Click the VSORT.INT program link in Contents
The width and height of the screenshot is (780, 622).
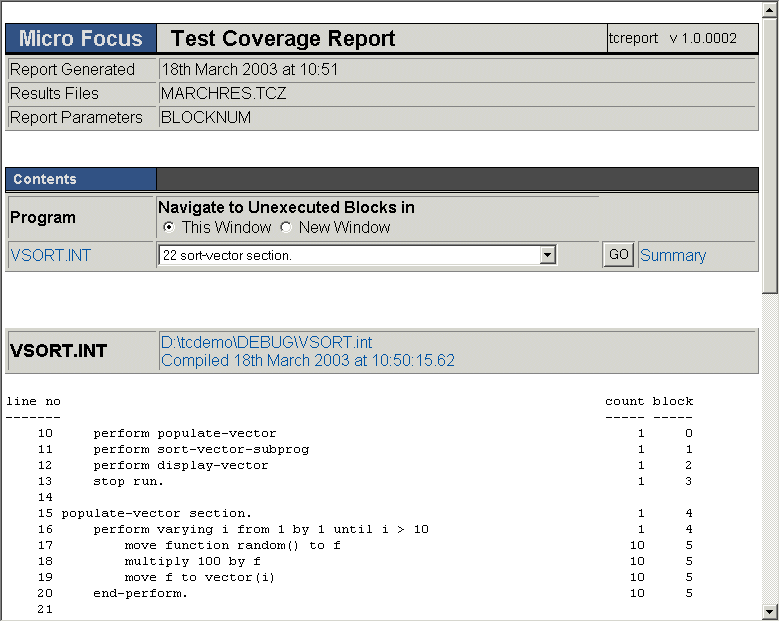[x=50, y=256]
